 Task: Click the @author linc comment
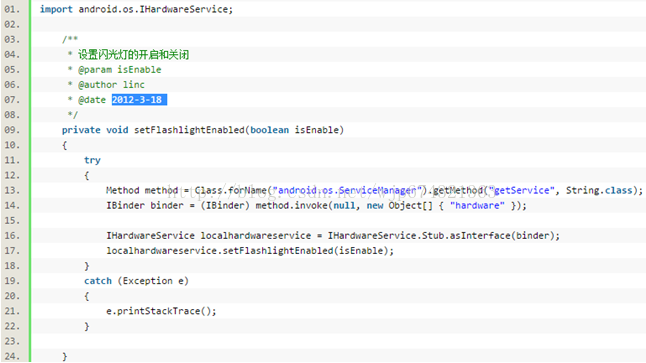point(111,85)
